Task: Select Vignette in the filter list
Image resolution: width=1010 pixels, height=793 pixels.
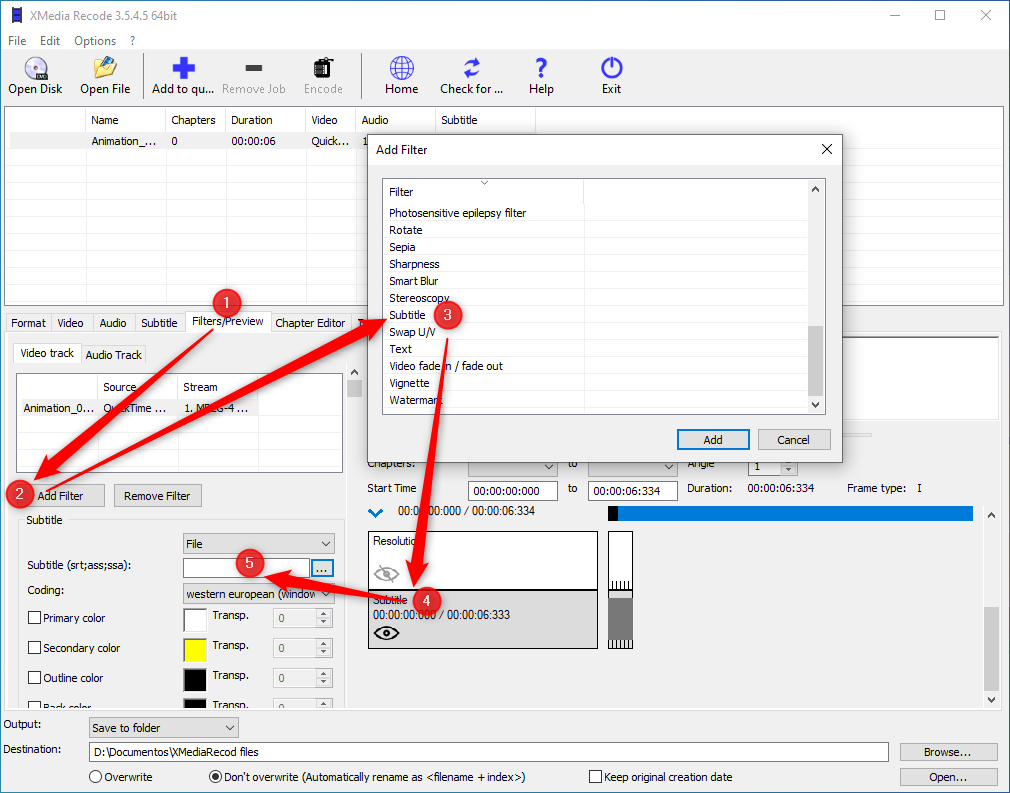Action: [x=409, y=383]
